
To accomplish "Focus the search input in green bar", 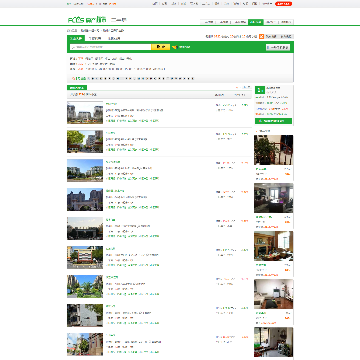I will (x=111, y=47).
